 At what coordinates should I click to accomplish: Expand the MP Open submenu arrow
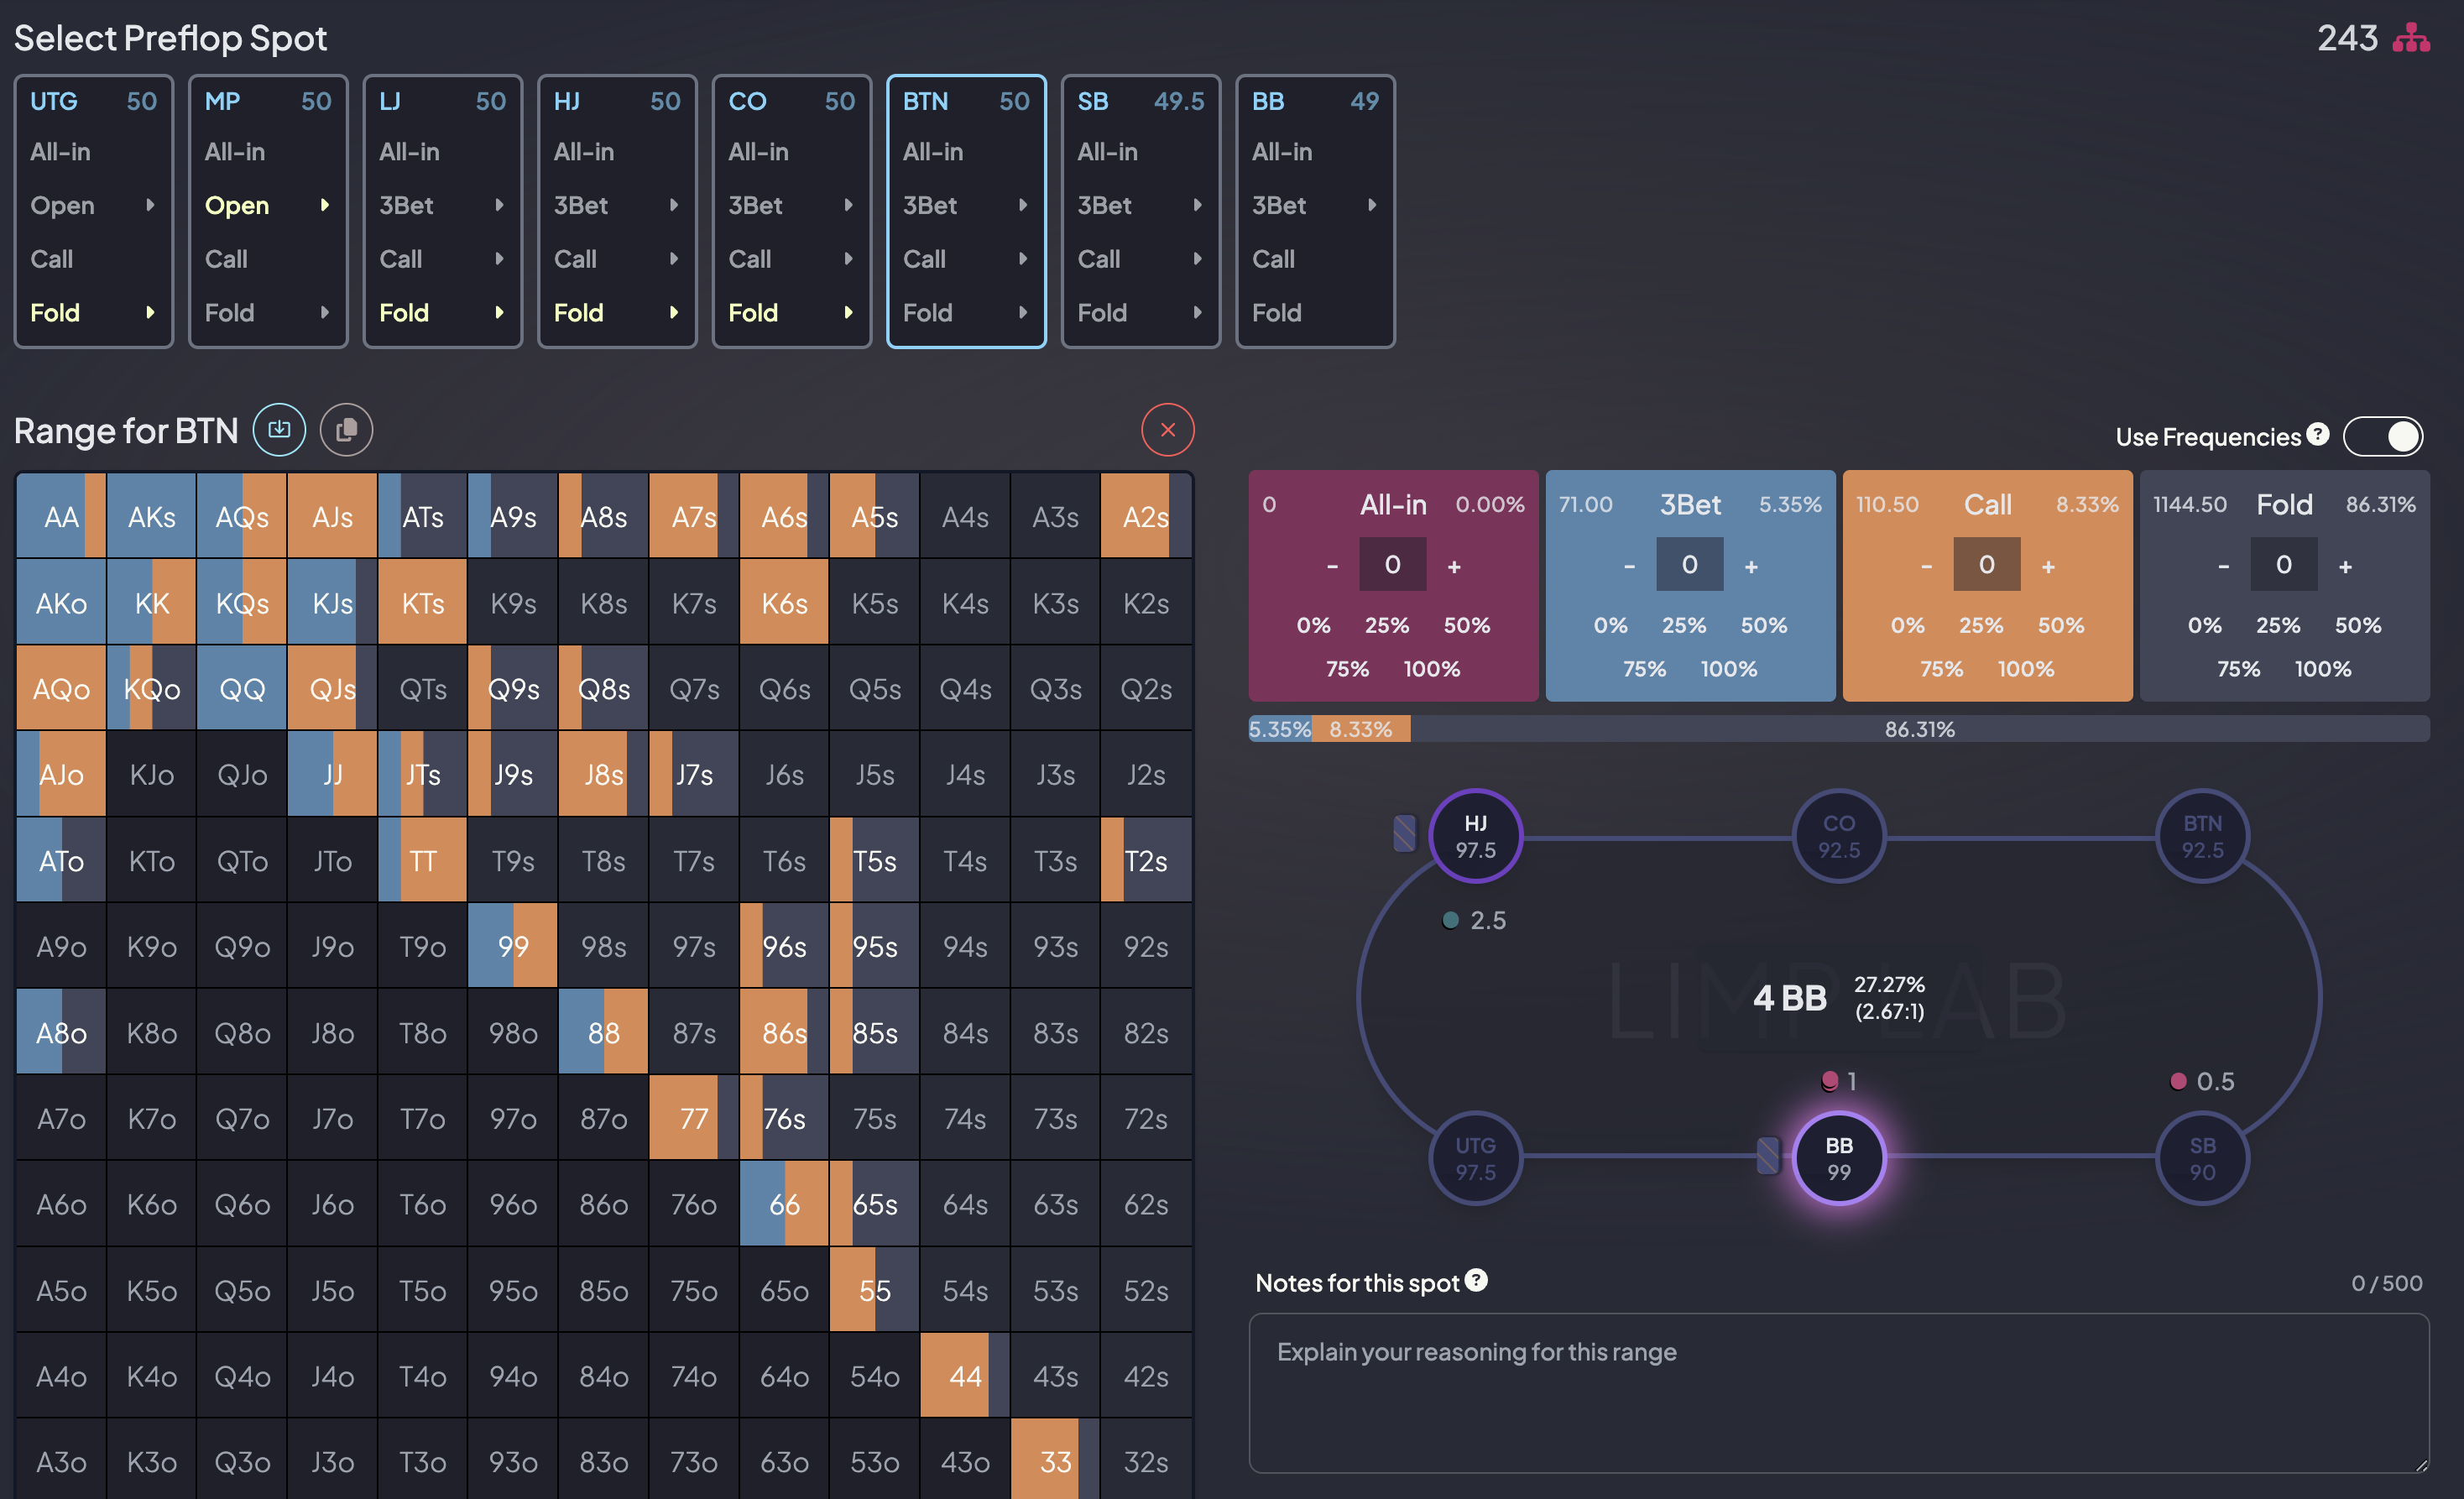pos(324,205)
